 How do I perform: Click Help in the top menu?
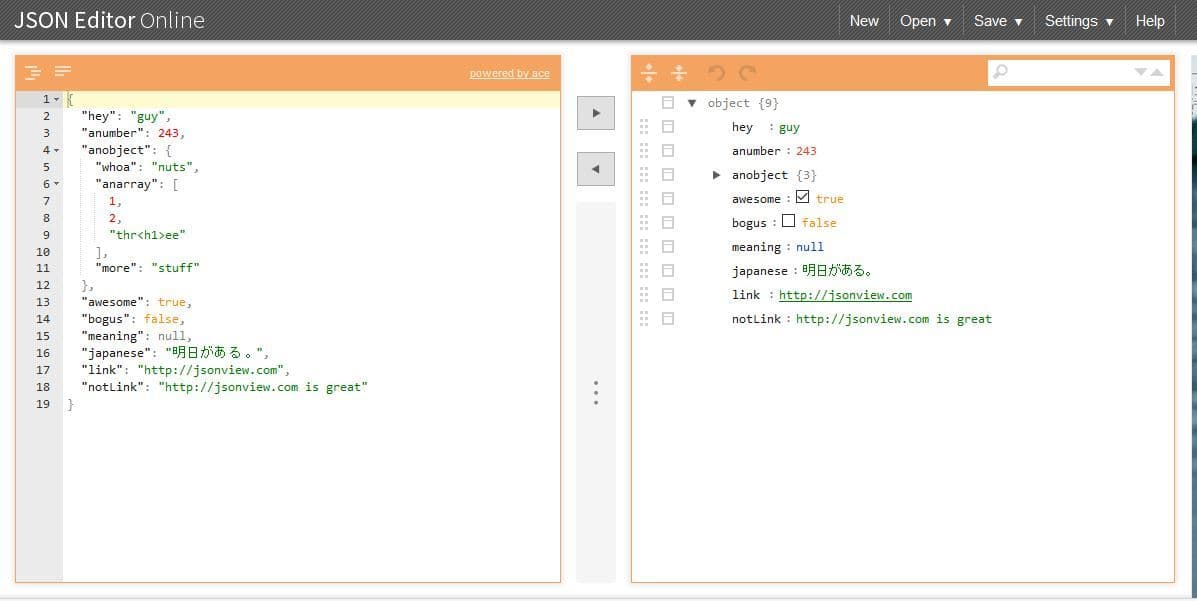1150,21
